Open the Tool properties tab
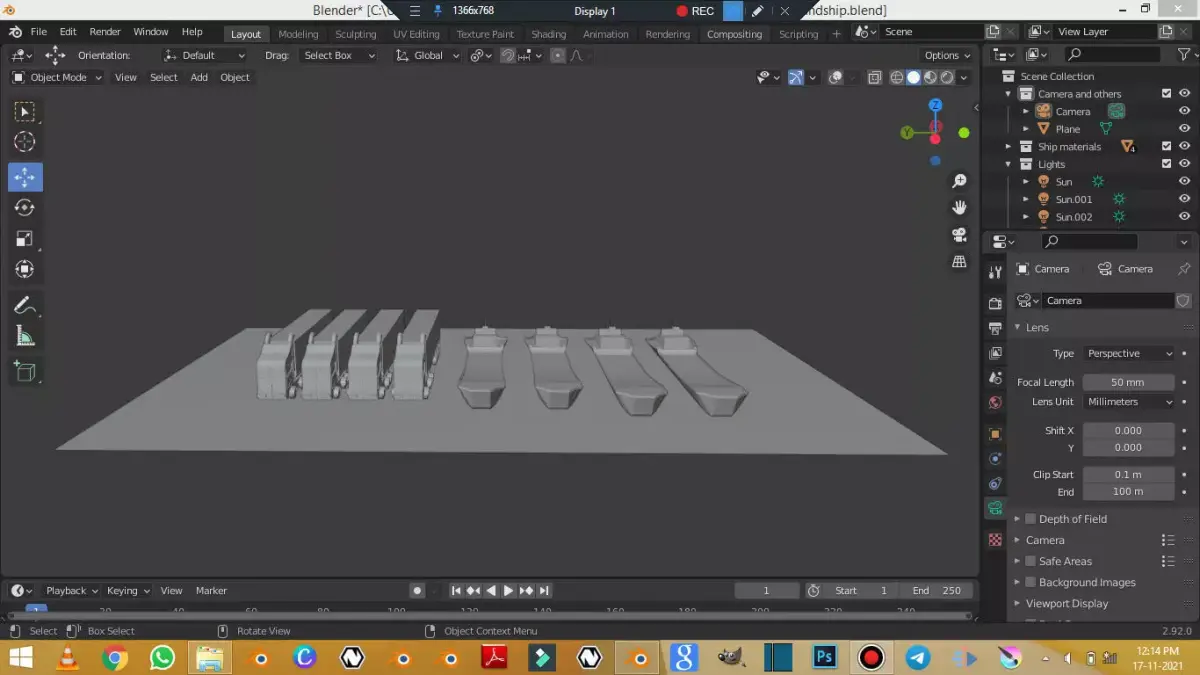The height and width of the screenshot is (675, 1200). coord(995,272)
